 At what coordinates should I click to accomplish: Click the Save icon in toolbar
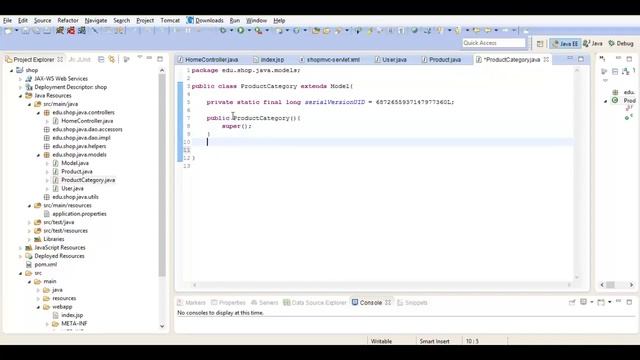pyautogui.click(x=25, y=31)
